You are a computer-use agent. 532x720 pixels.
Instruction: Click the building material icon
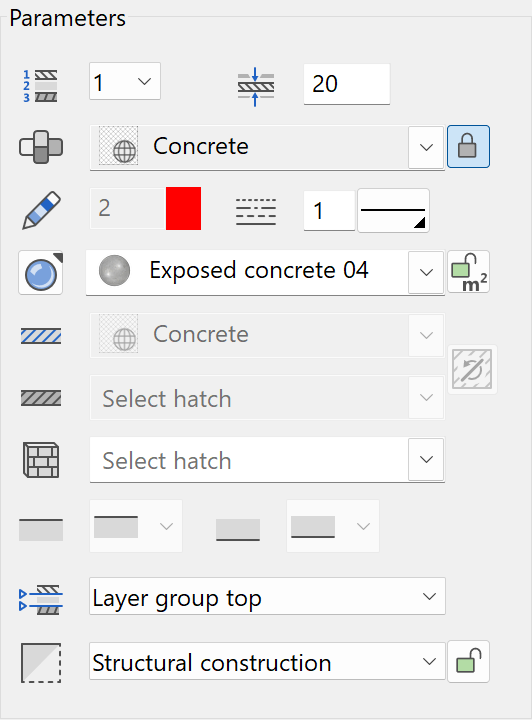[x=41, y=147]
